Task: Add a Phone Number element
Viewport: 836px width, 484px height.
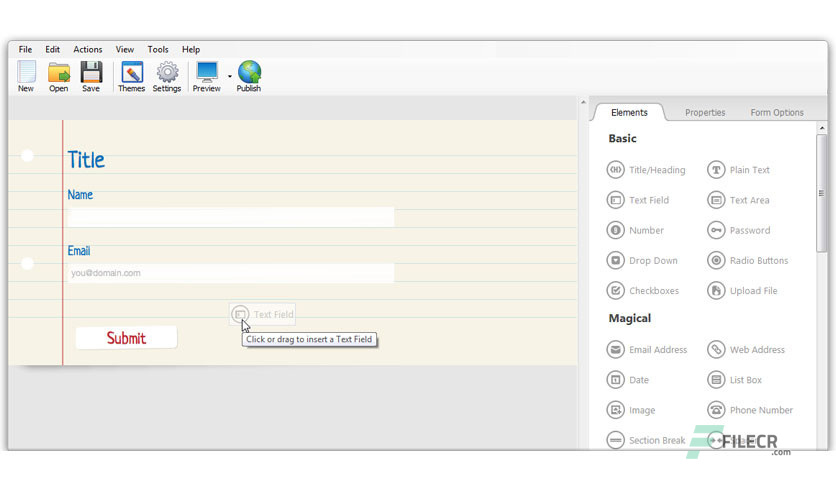Action: 750,410
